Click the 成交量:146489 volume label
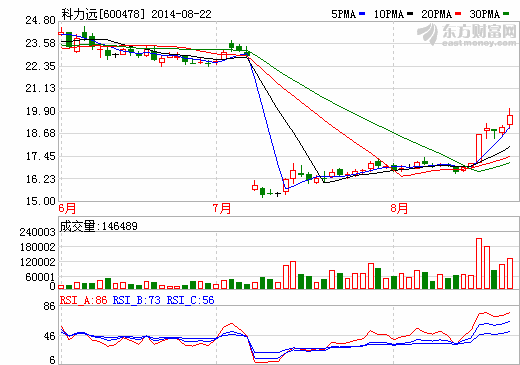Image resolution: width=520 pixels, height=365 pixels. 99,226
